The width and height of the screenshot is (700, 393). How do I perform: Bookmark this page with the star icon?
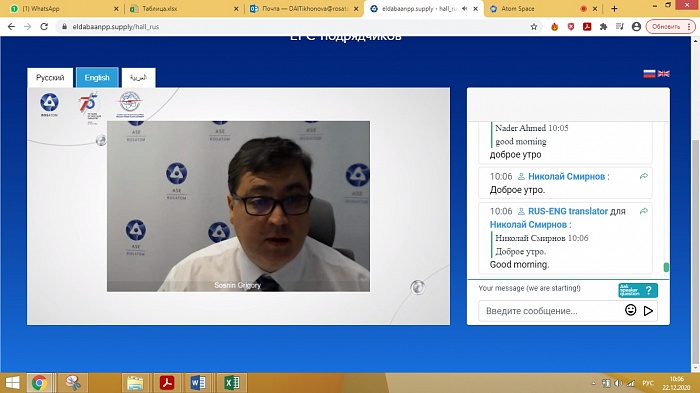pos(533,27)
